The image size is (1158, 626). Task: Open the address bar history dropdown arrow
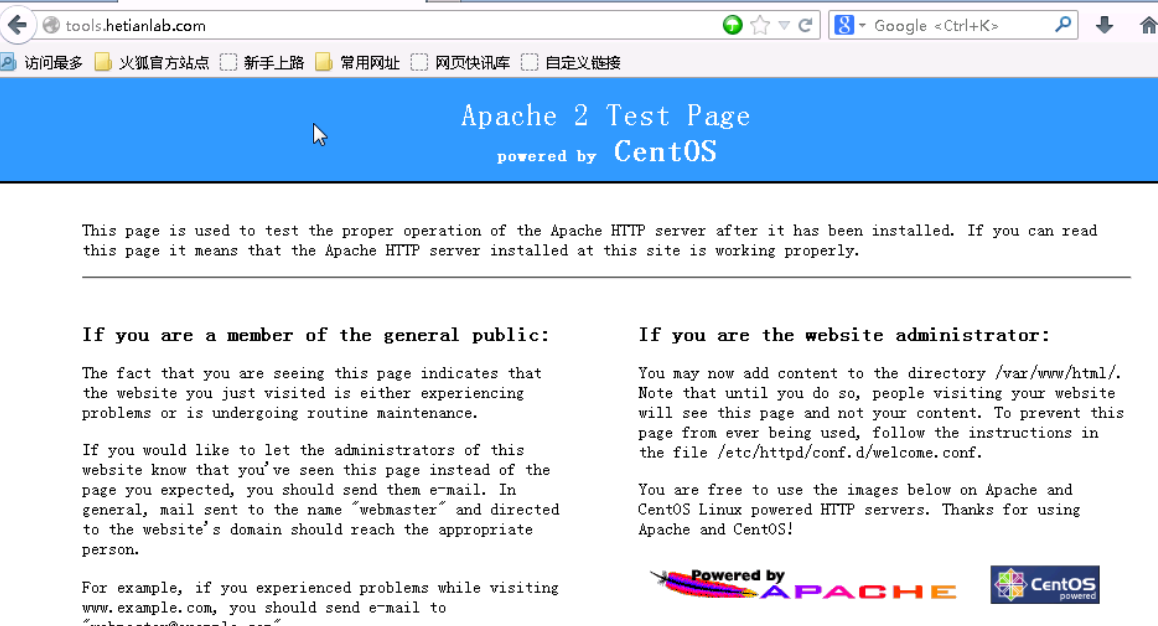784,25
